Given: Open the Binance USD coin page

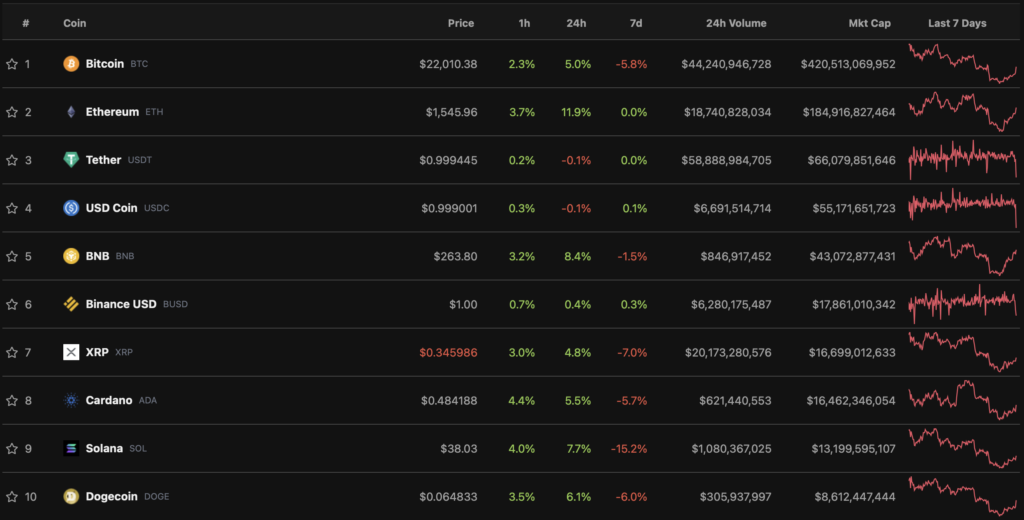Looking at the screenshot, I should pos(121,304).
